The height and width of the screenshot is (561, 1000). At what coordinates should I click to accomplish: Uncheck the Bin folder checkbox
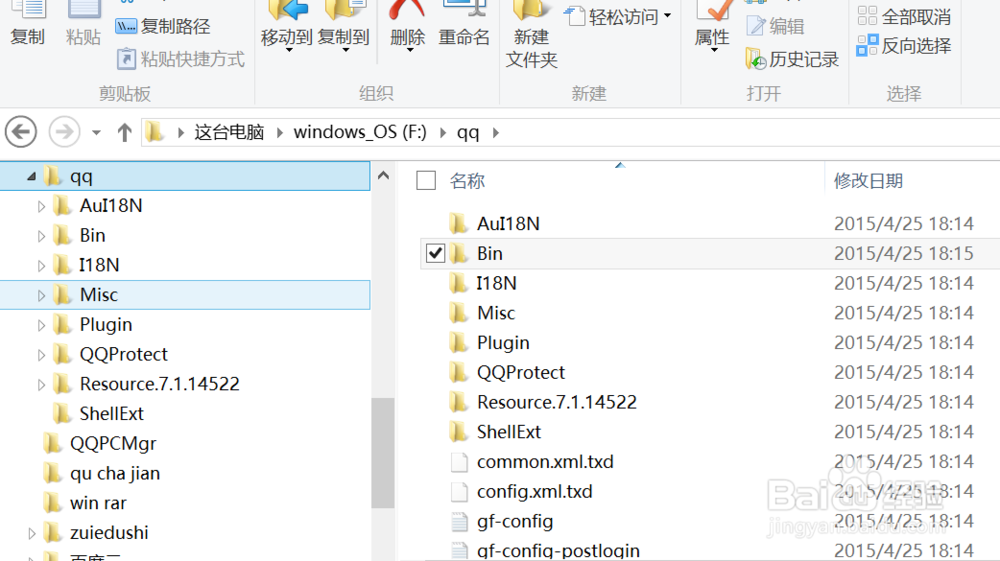coord(435,253)
